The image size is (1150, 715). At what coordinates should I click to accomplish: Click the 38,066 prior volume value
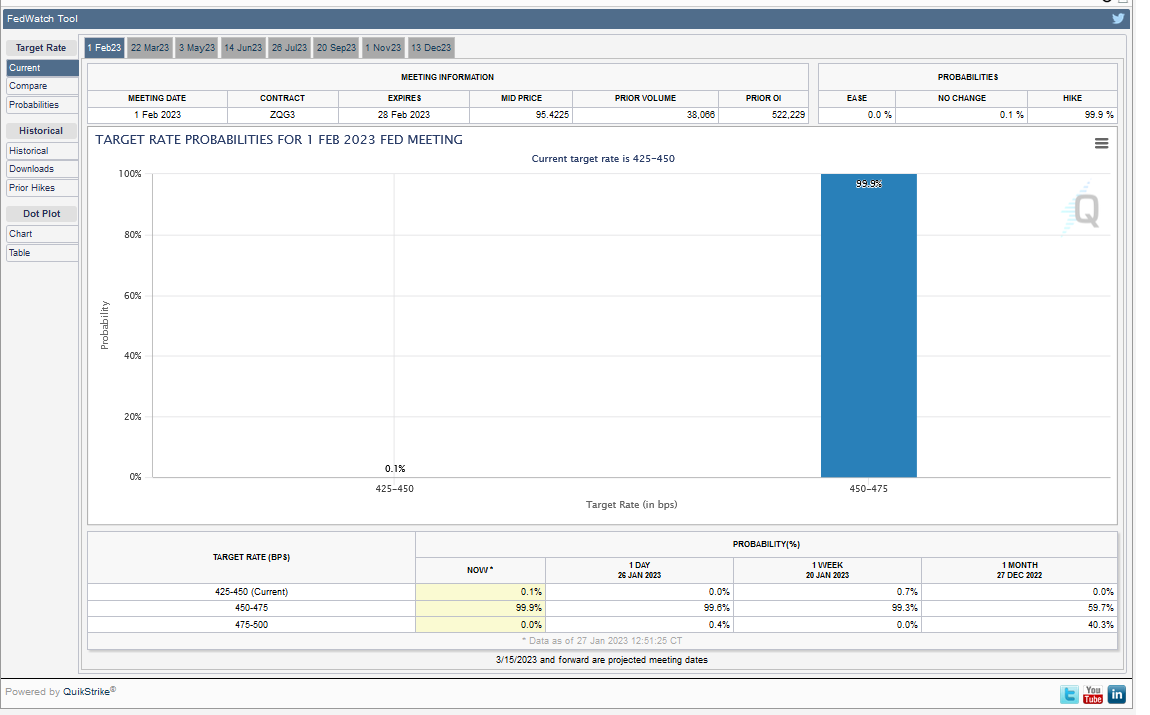(x=645, y=115)
